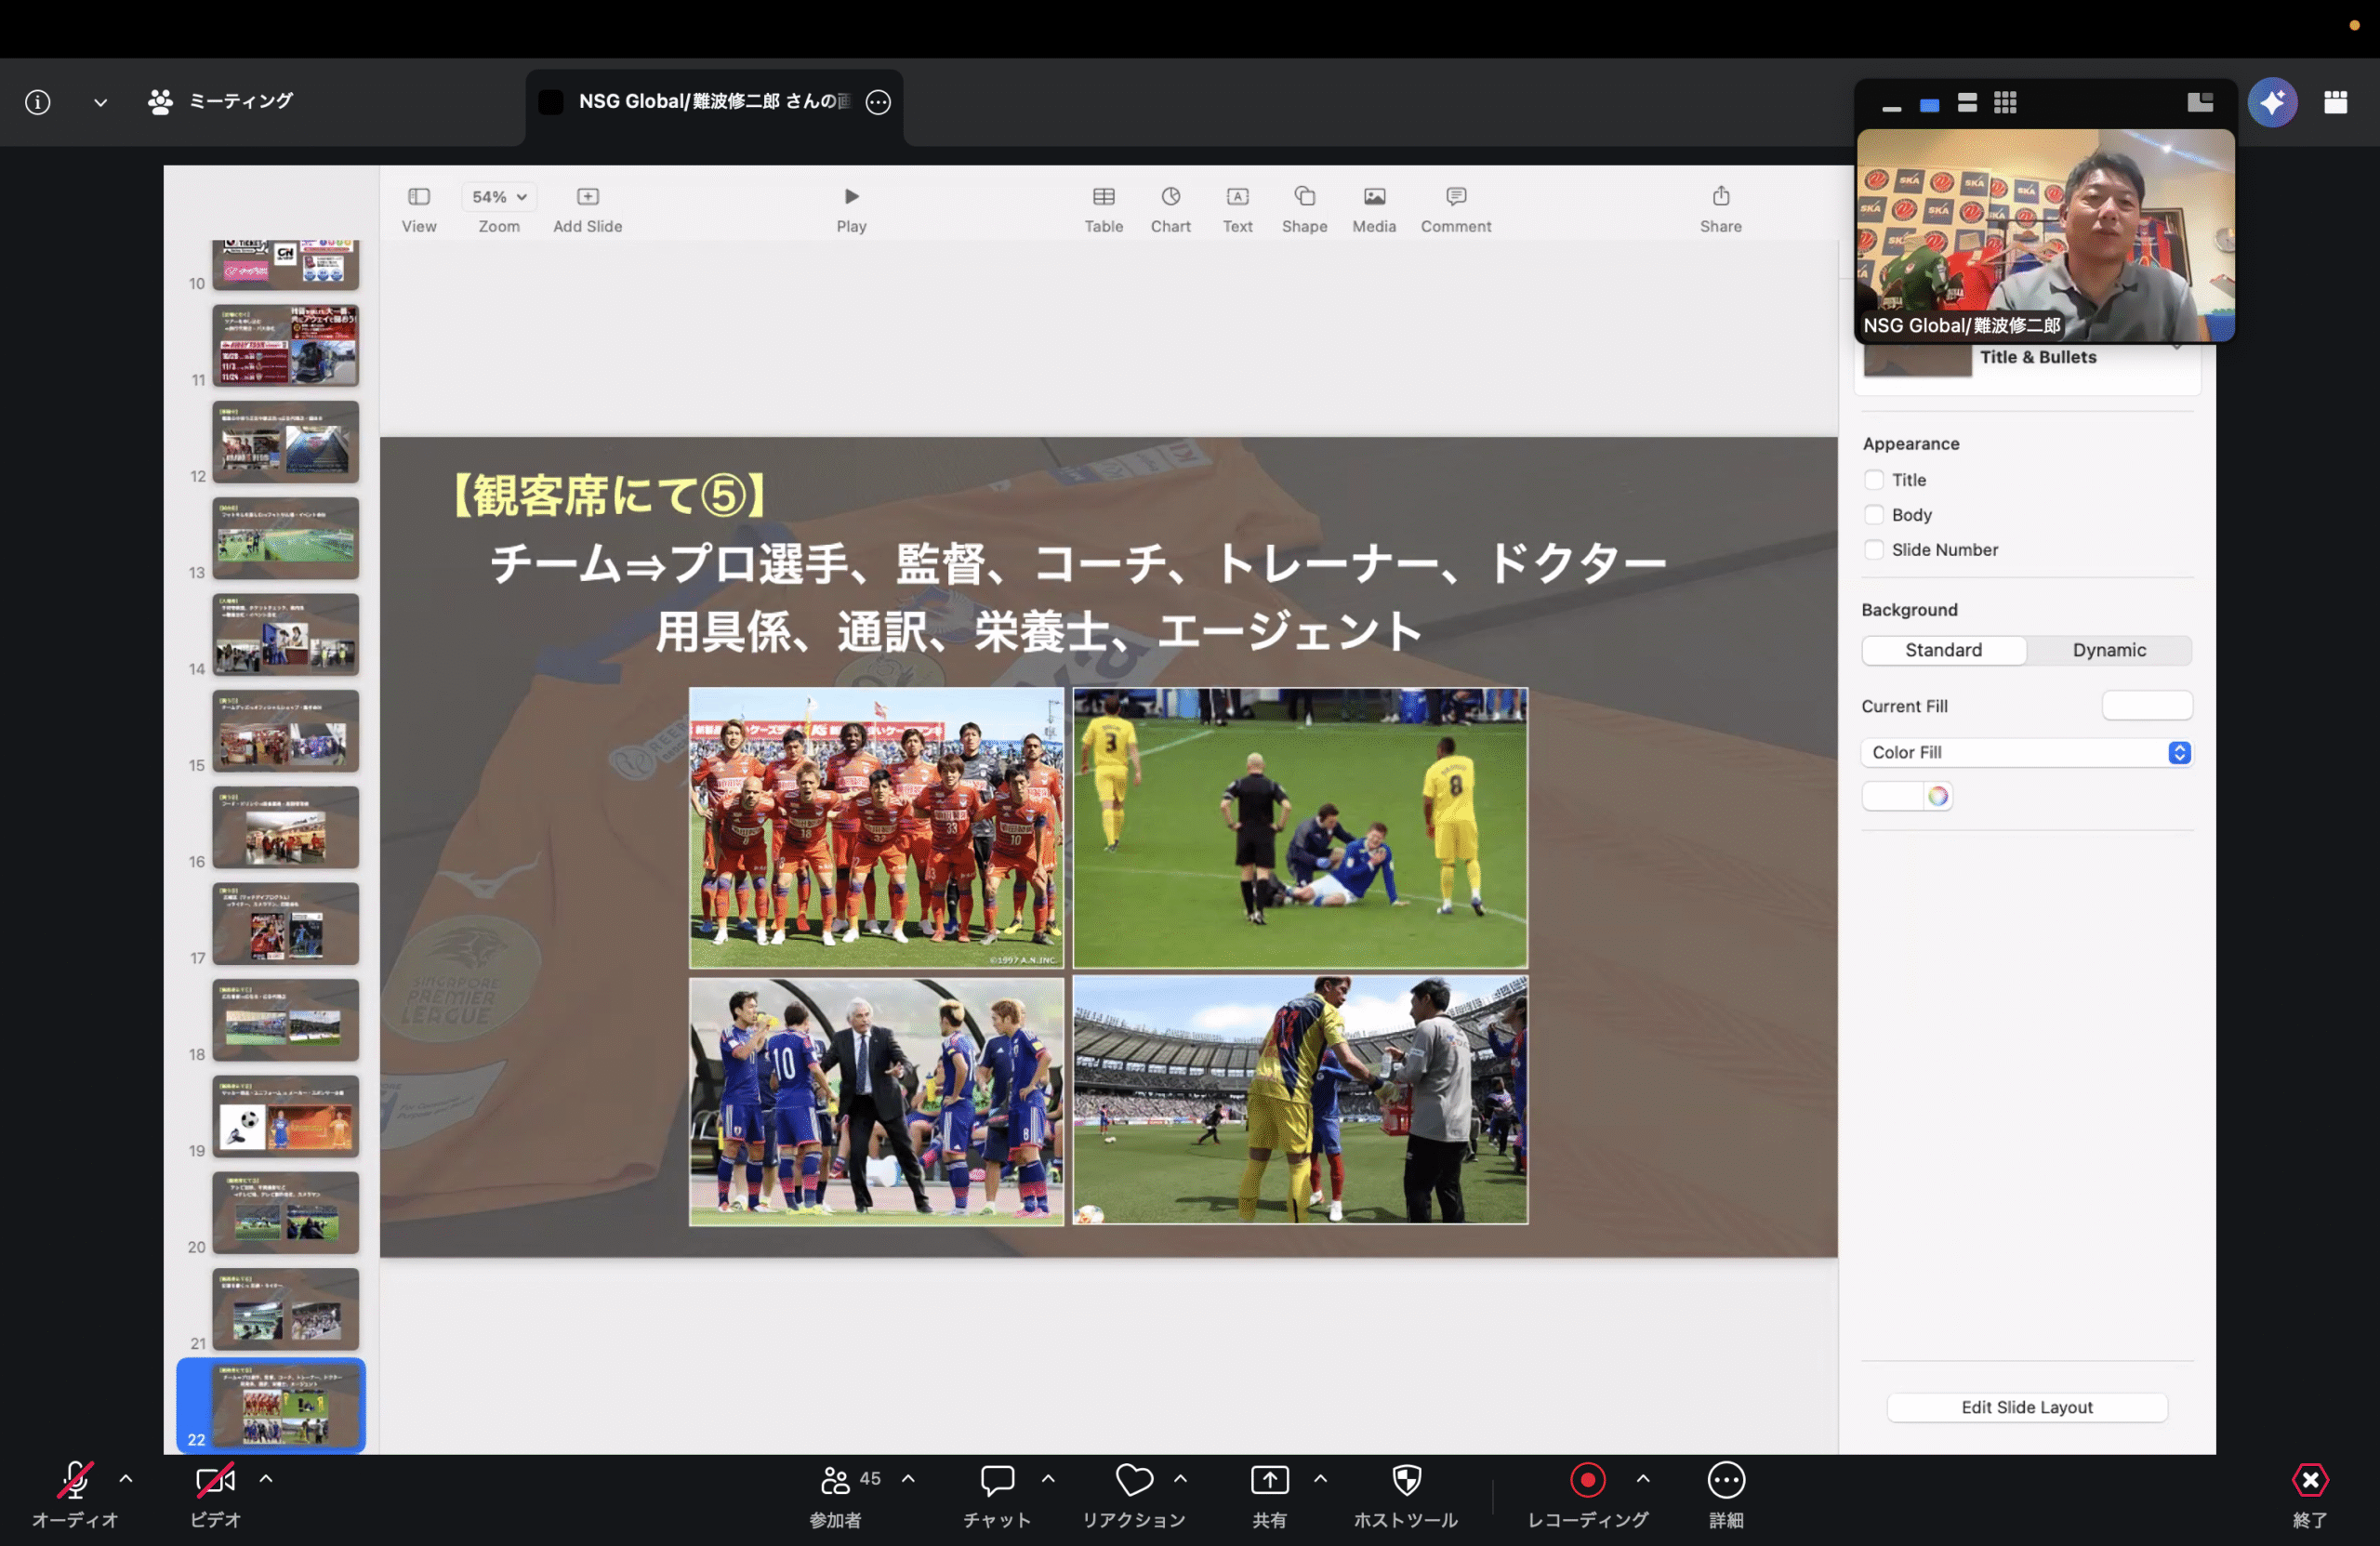Image resolution: width=2380 pixels, height=1546 pixels.
Task: Switch to single speaker thumbnail view
Action: pos(1929,103)
